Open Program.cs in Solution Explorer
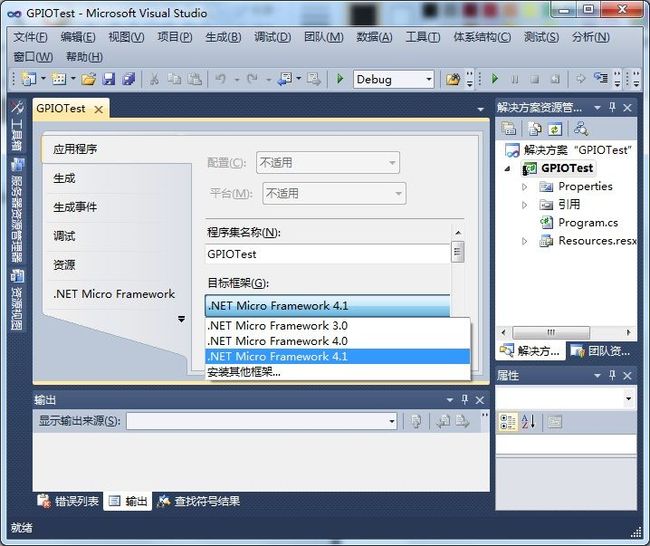 point(588,223)
